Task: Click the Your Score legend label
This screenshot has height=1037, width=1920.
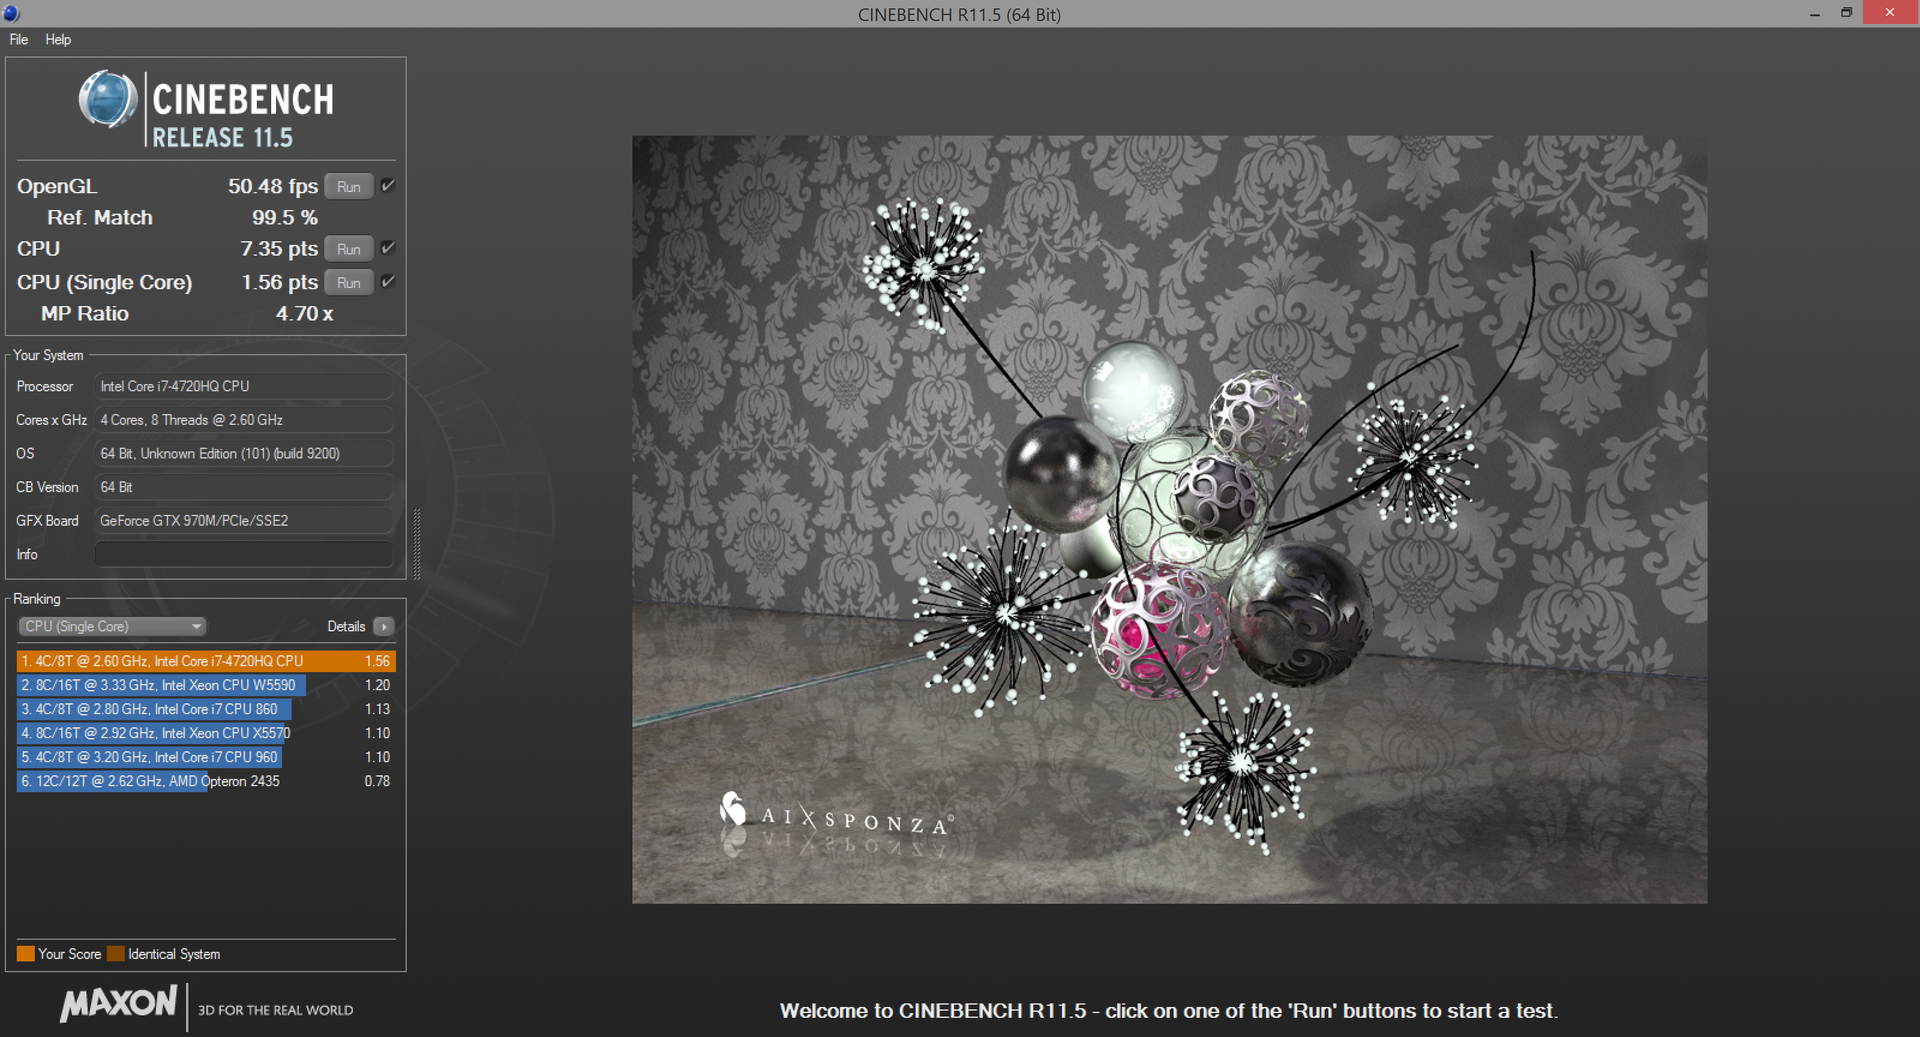Action: pos(69,954)
